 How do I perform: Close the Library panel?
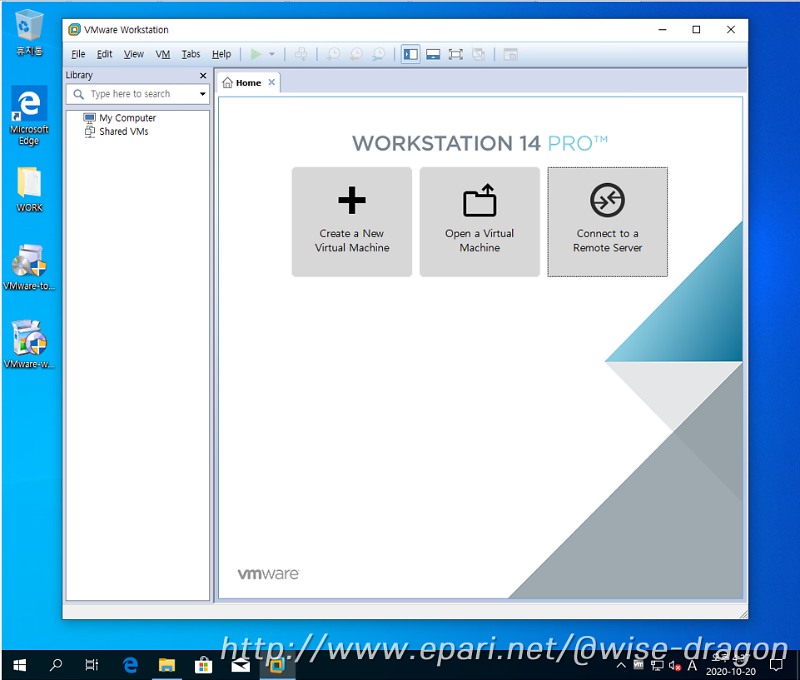(x=203, y=75)
